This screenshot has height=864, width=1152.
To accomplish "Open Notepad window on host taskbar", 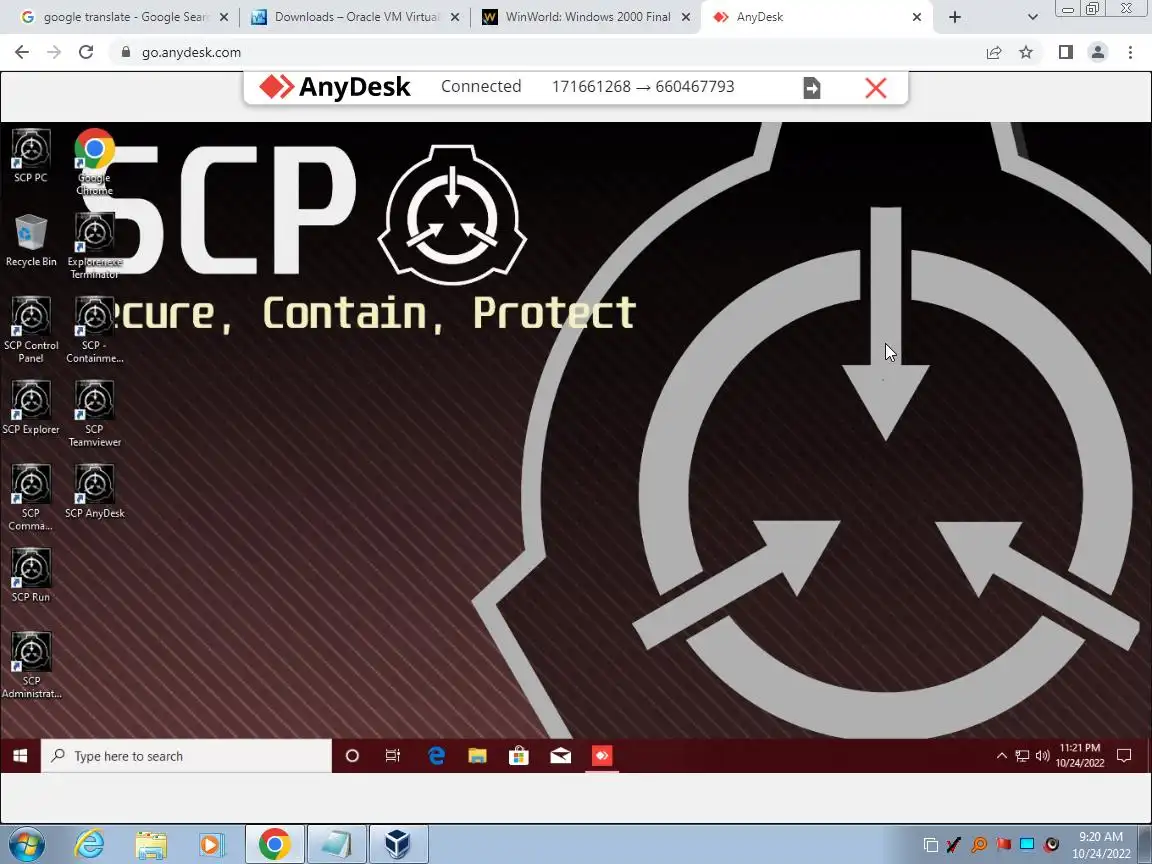I will [x=336, y=845].
